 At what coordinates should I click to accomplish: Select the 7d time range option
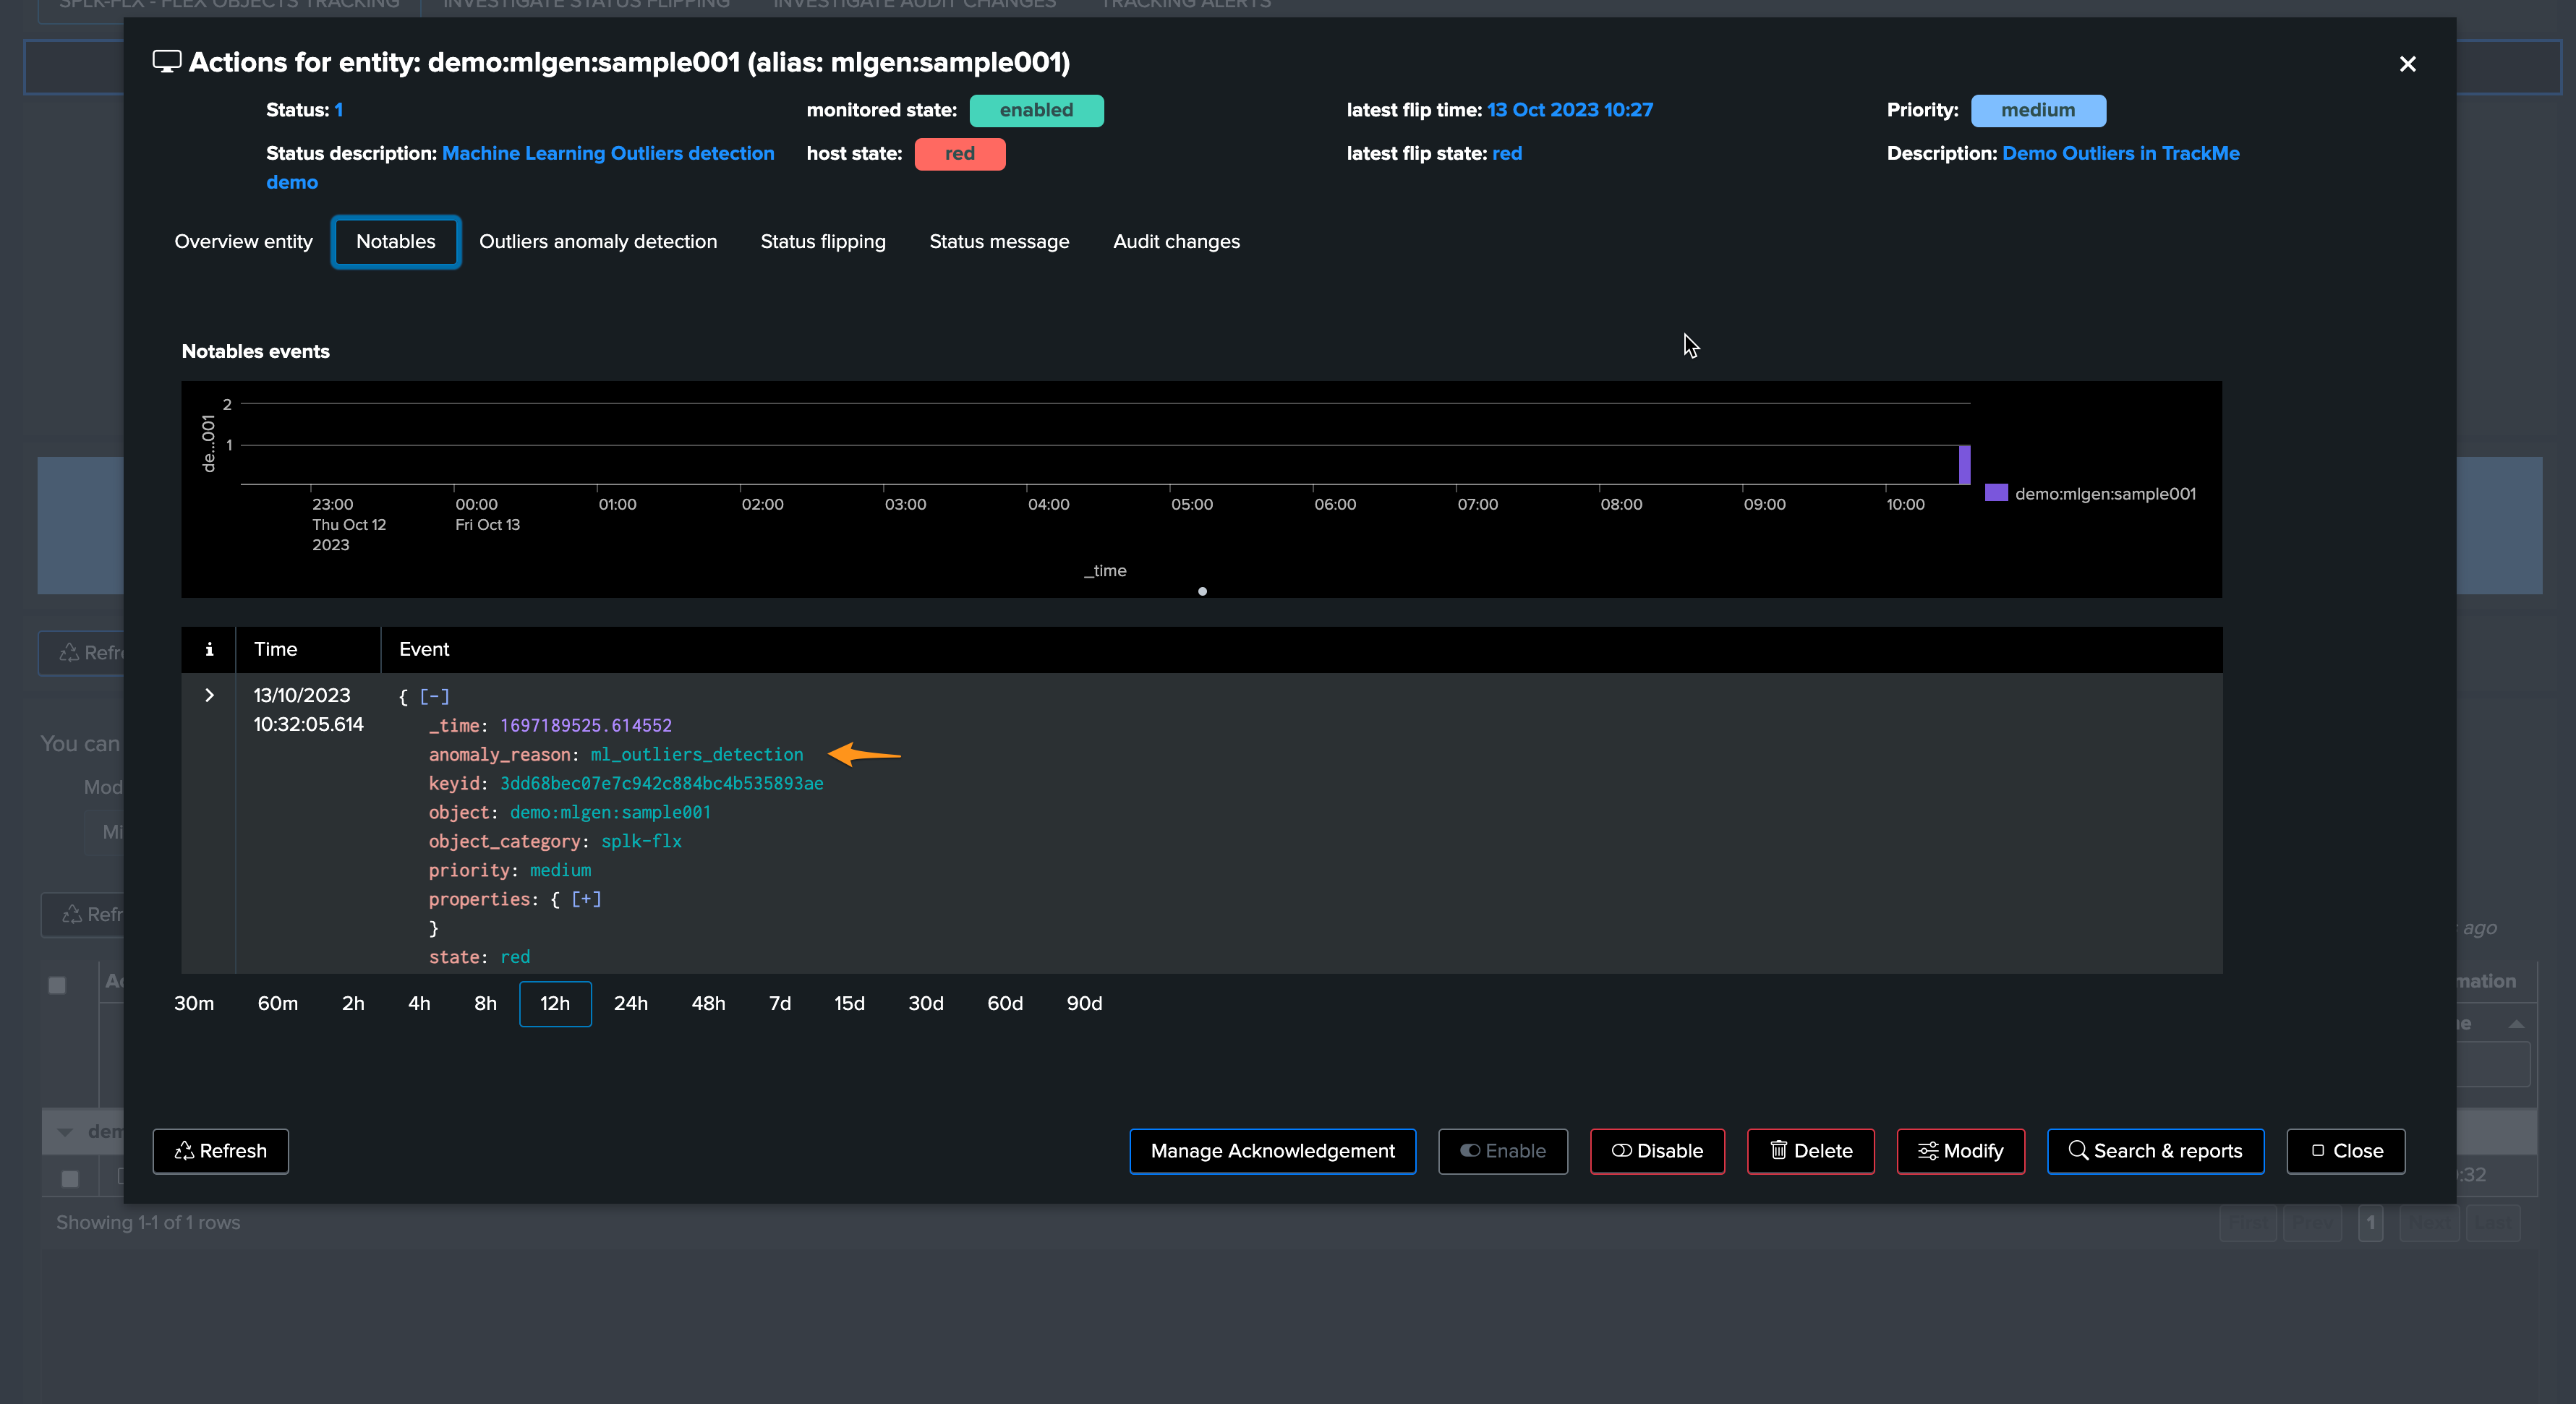tap(780, 1003)
